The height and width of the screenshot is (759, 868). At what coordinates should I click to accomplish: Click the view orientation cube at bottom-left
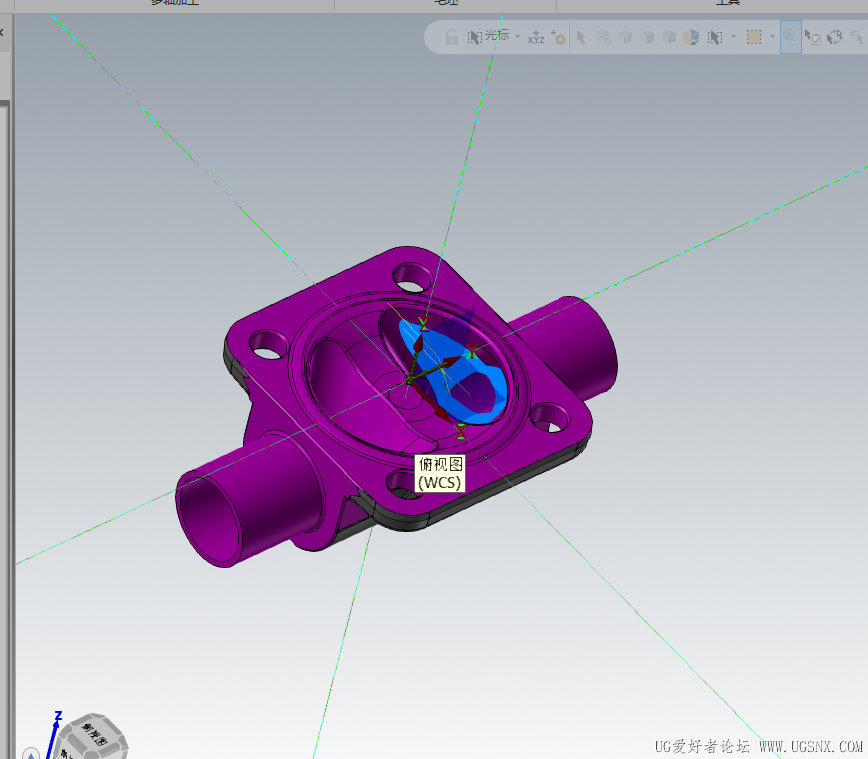pos(91,737)
